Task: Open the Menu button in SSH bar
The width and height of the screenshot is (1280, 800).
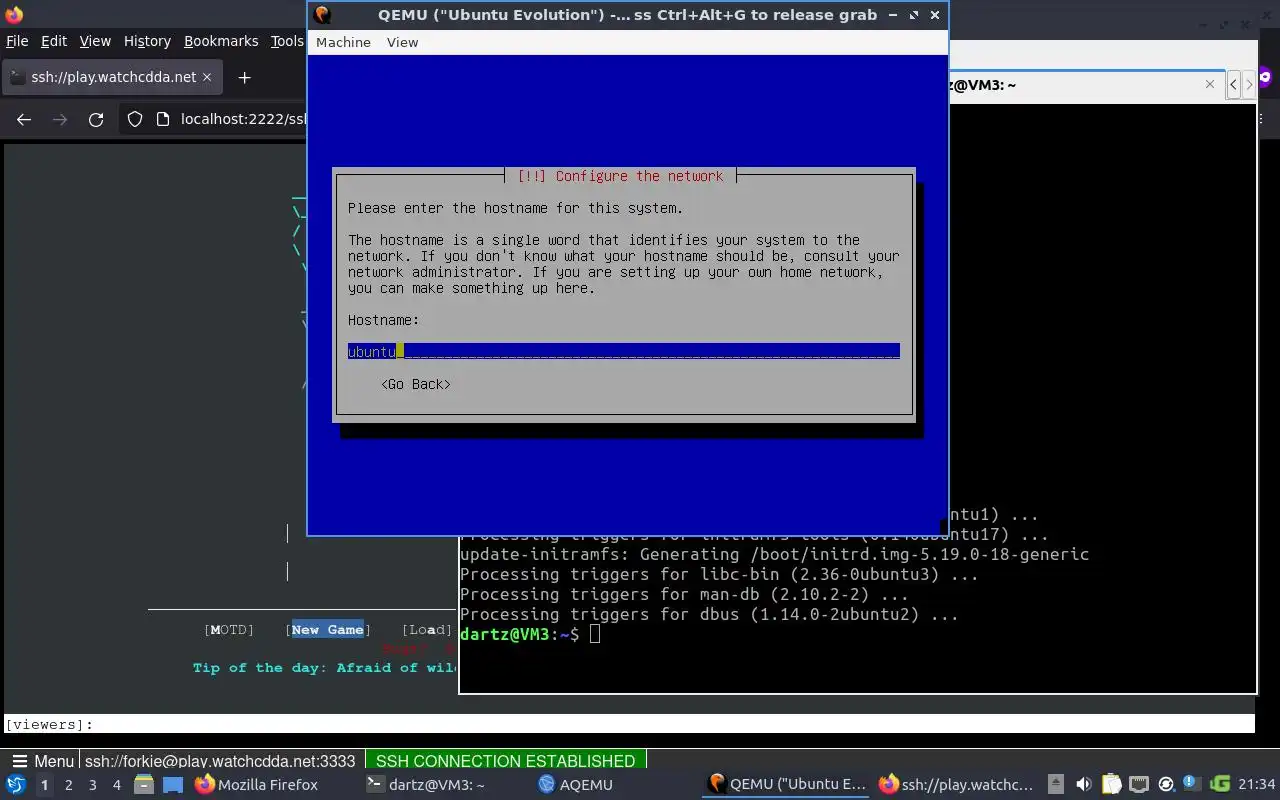Action: tap(41, 761)
